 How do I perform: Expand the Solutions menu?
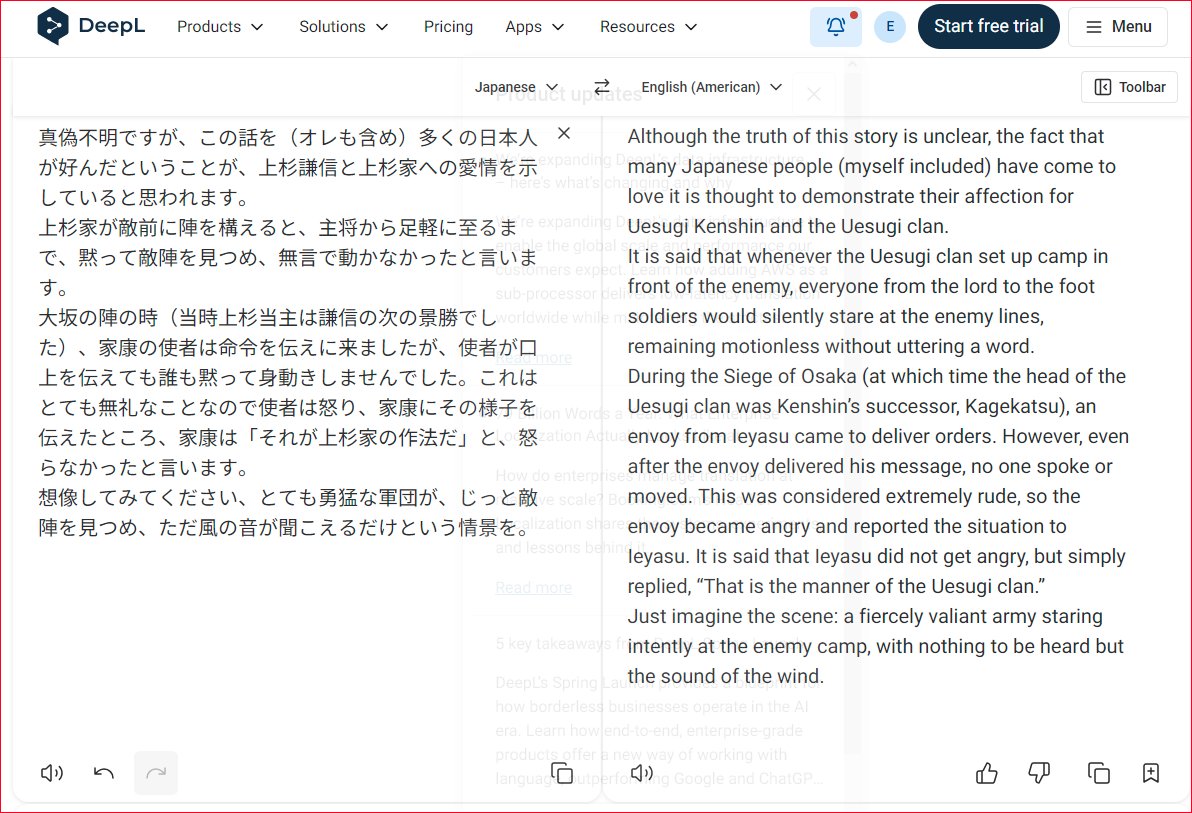[344, 27]
